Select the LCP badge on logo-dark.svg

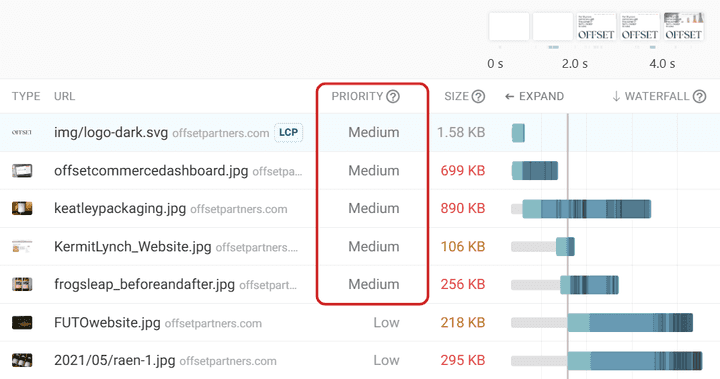click(288, 132)
